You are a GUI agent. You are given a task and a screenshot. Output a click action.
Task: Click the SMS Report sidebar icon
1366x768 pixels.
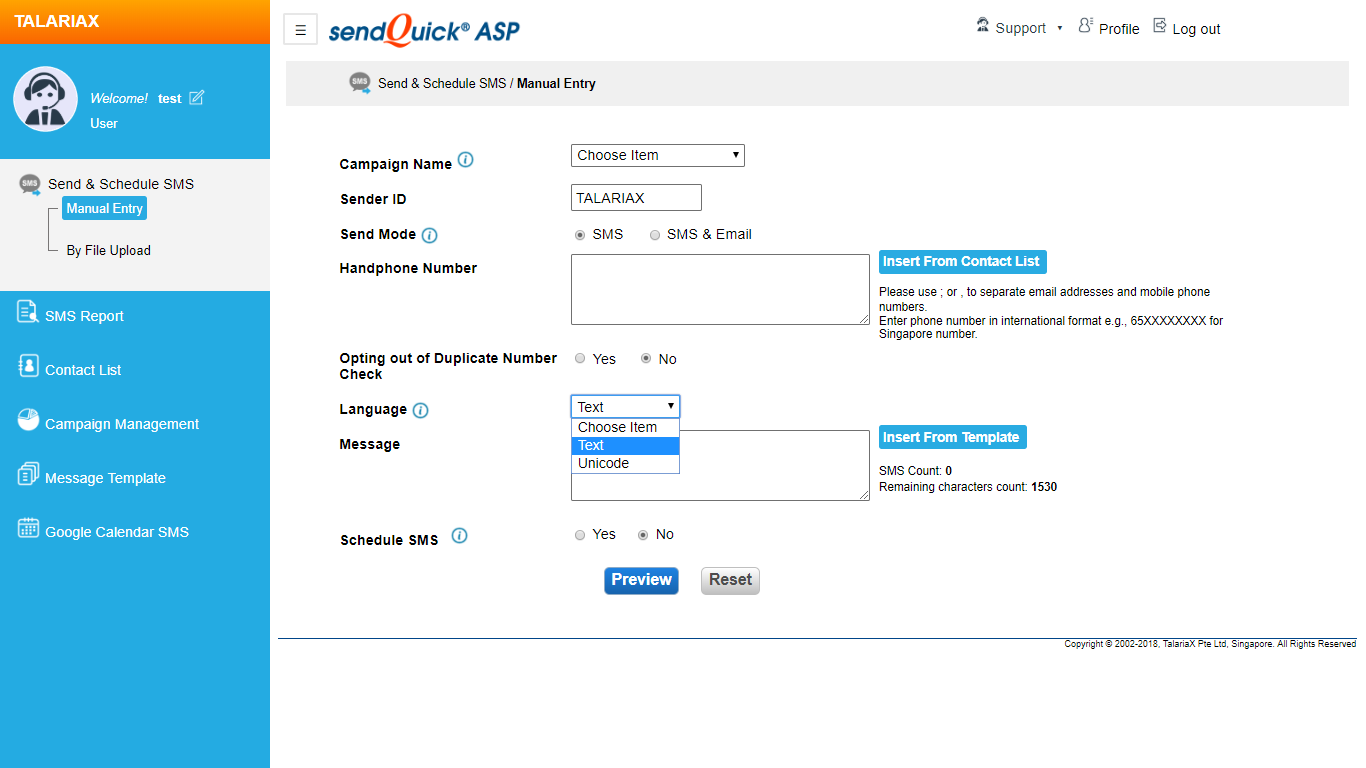(28, 312)
